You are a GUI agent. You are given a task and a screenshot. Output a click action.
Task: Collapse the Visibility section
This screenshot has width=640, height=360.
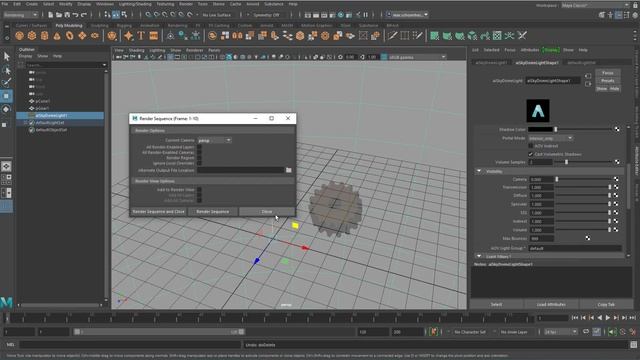(479, 171)
